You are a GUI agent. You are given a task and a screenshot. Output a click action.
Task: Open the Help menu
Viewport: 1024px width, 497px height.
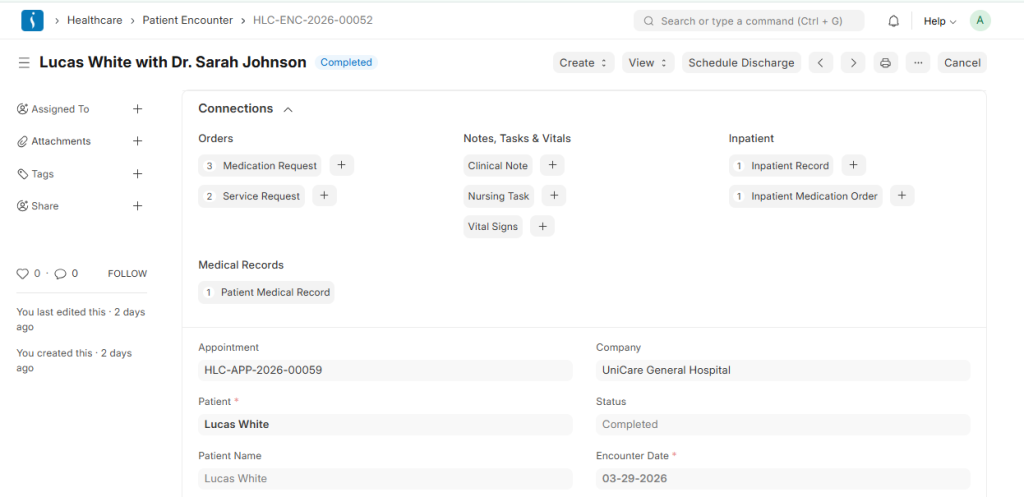[x=939, y=21]
